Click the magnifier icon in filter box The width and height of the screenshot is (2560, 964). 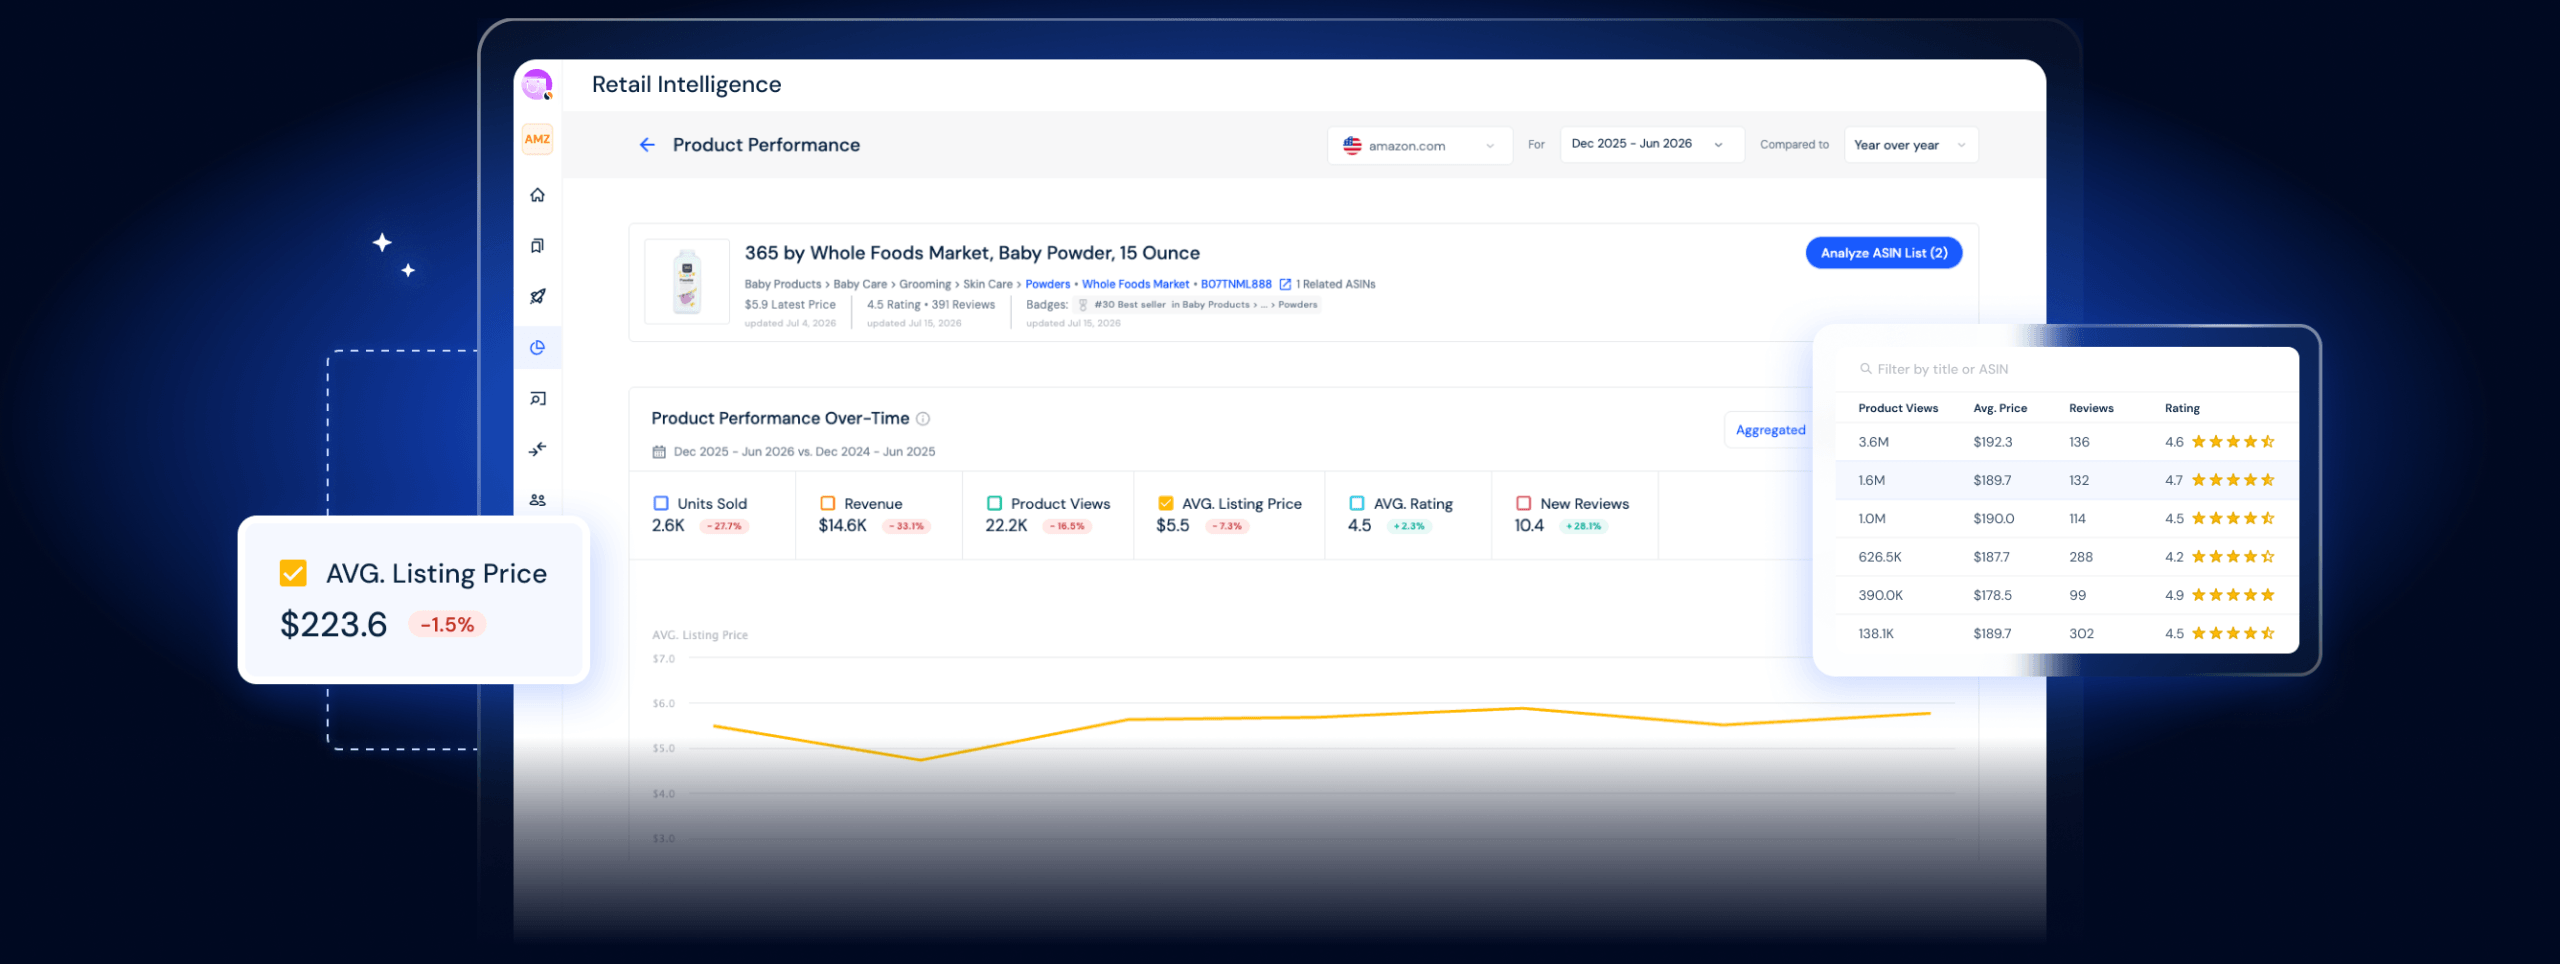pyautogui.click(x=1865, y=369)
